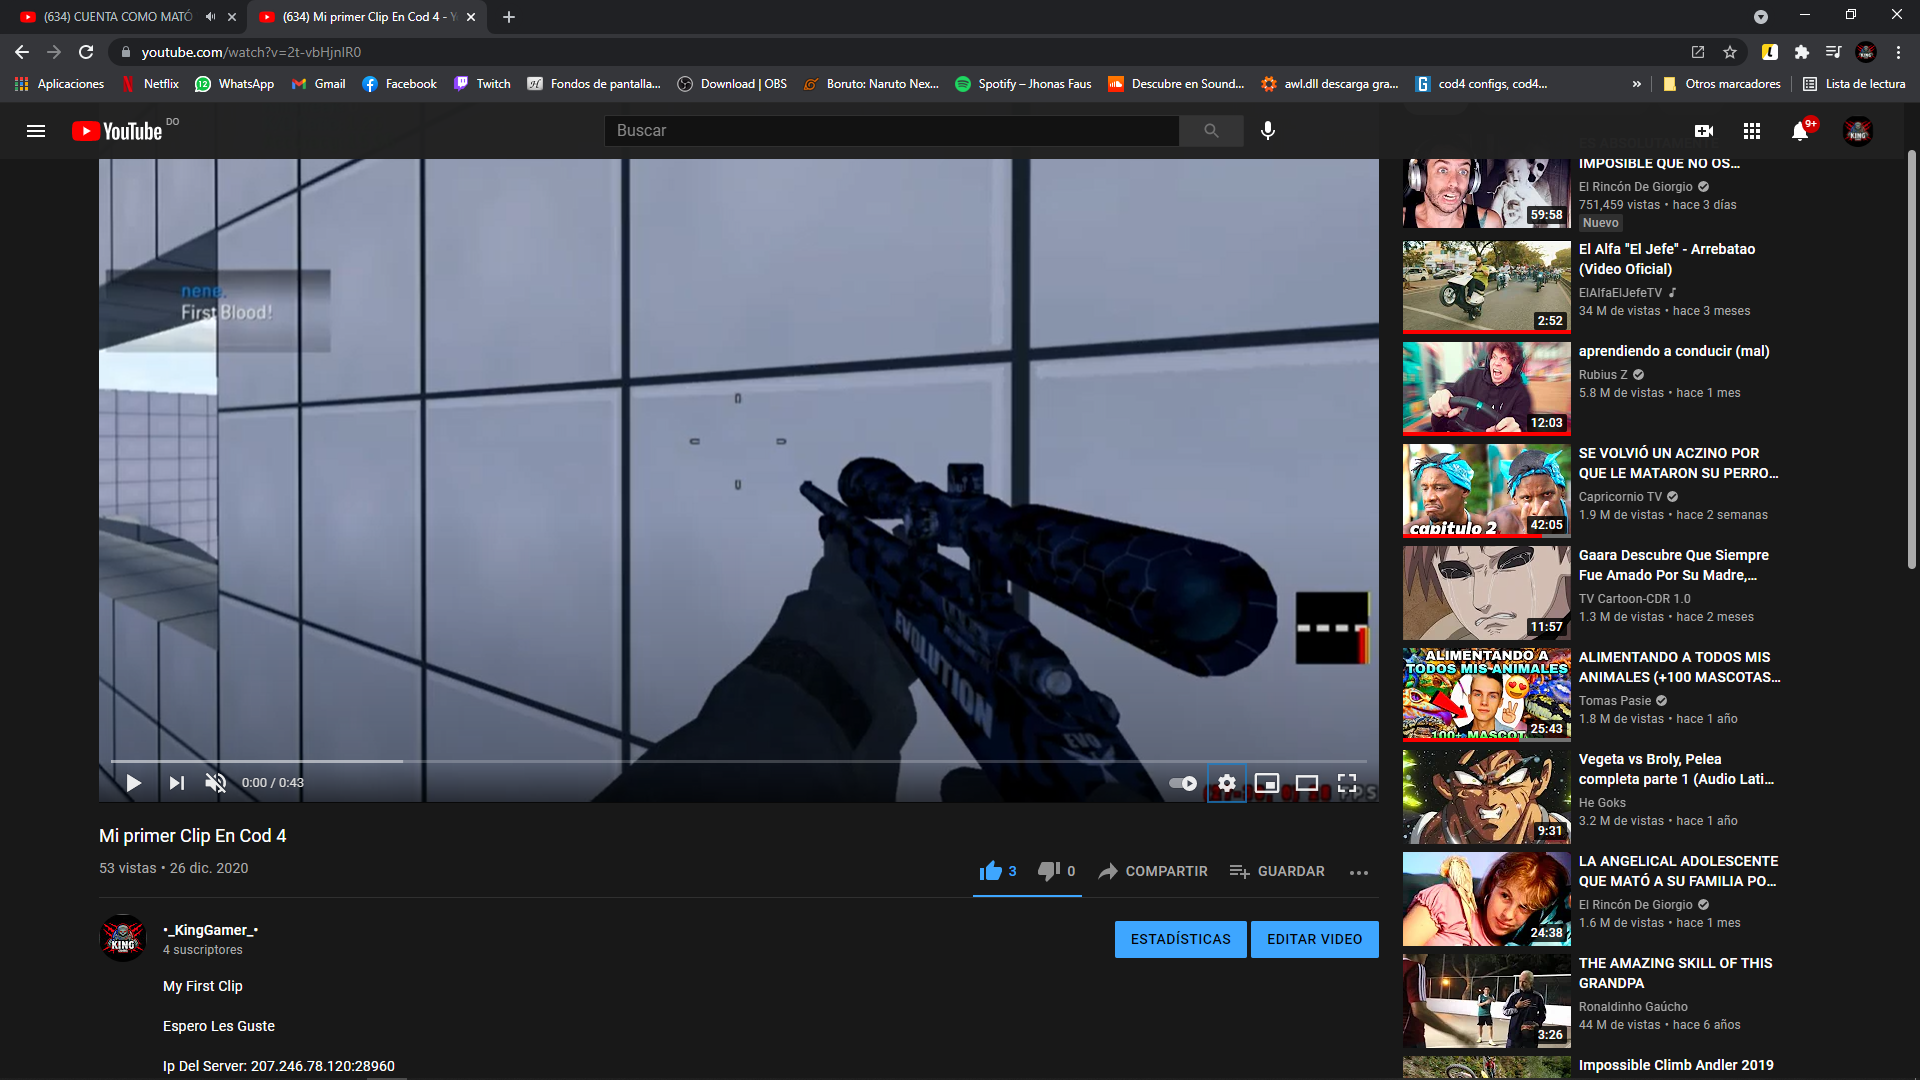
Task: Open the YouTube apps grid
Action: [1752, 131]
